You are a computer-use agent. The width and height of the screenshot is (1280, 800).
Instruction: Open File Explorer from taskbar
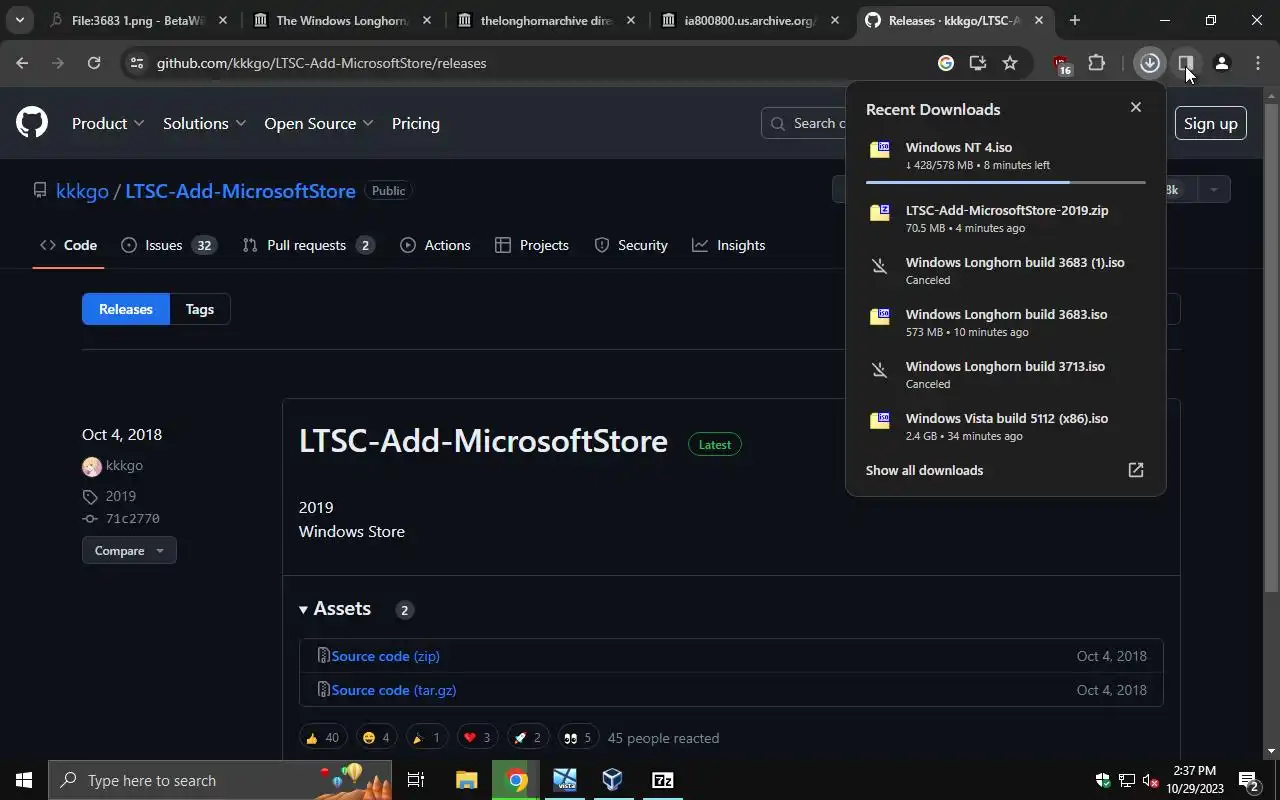point(467,780)
